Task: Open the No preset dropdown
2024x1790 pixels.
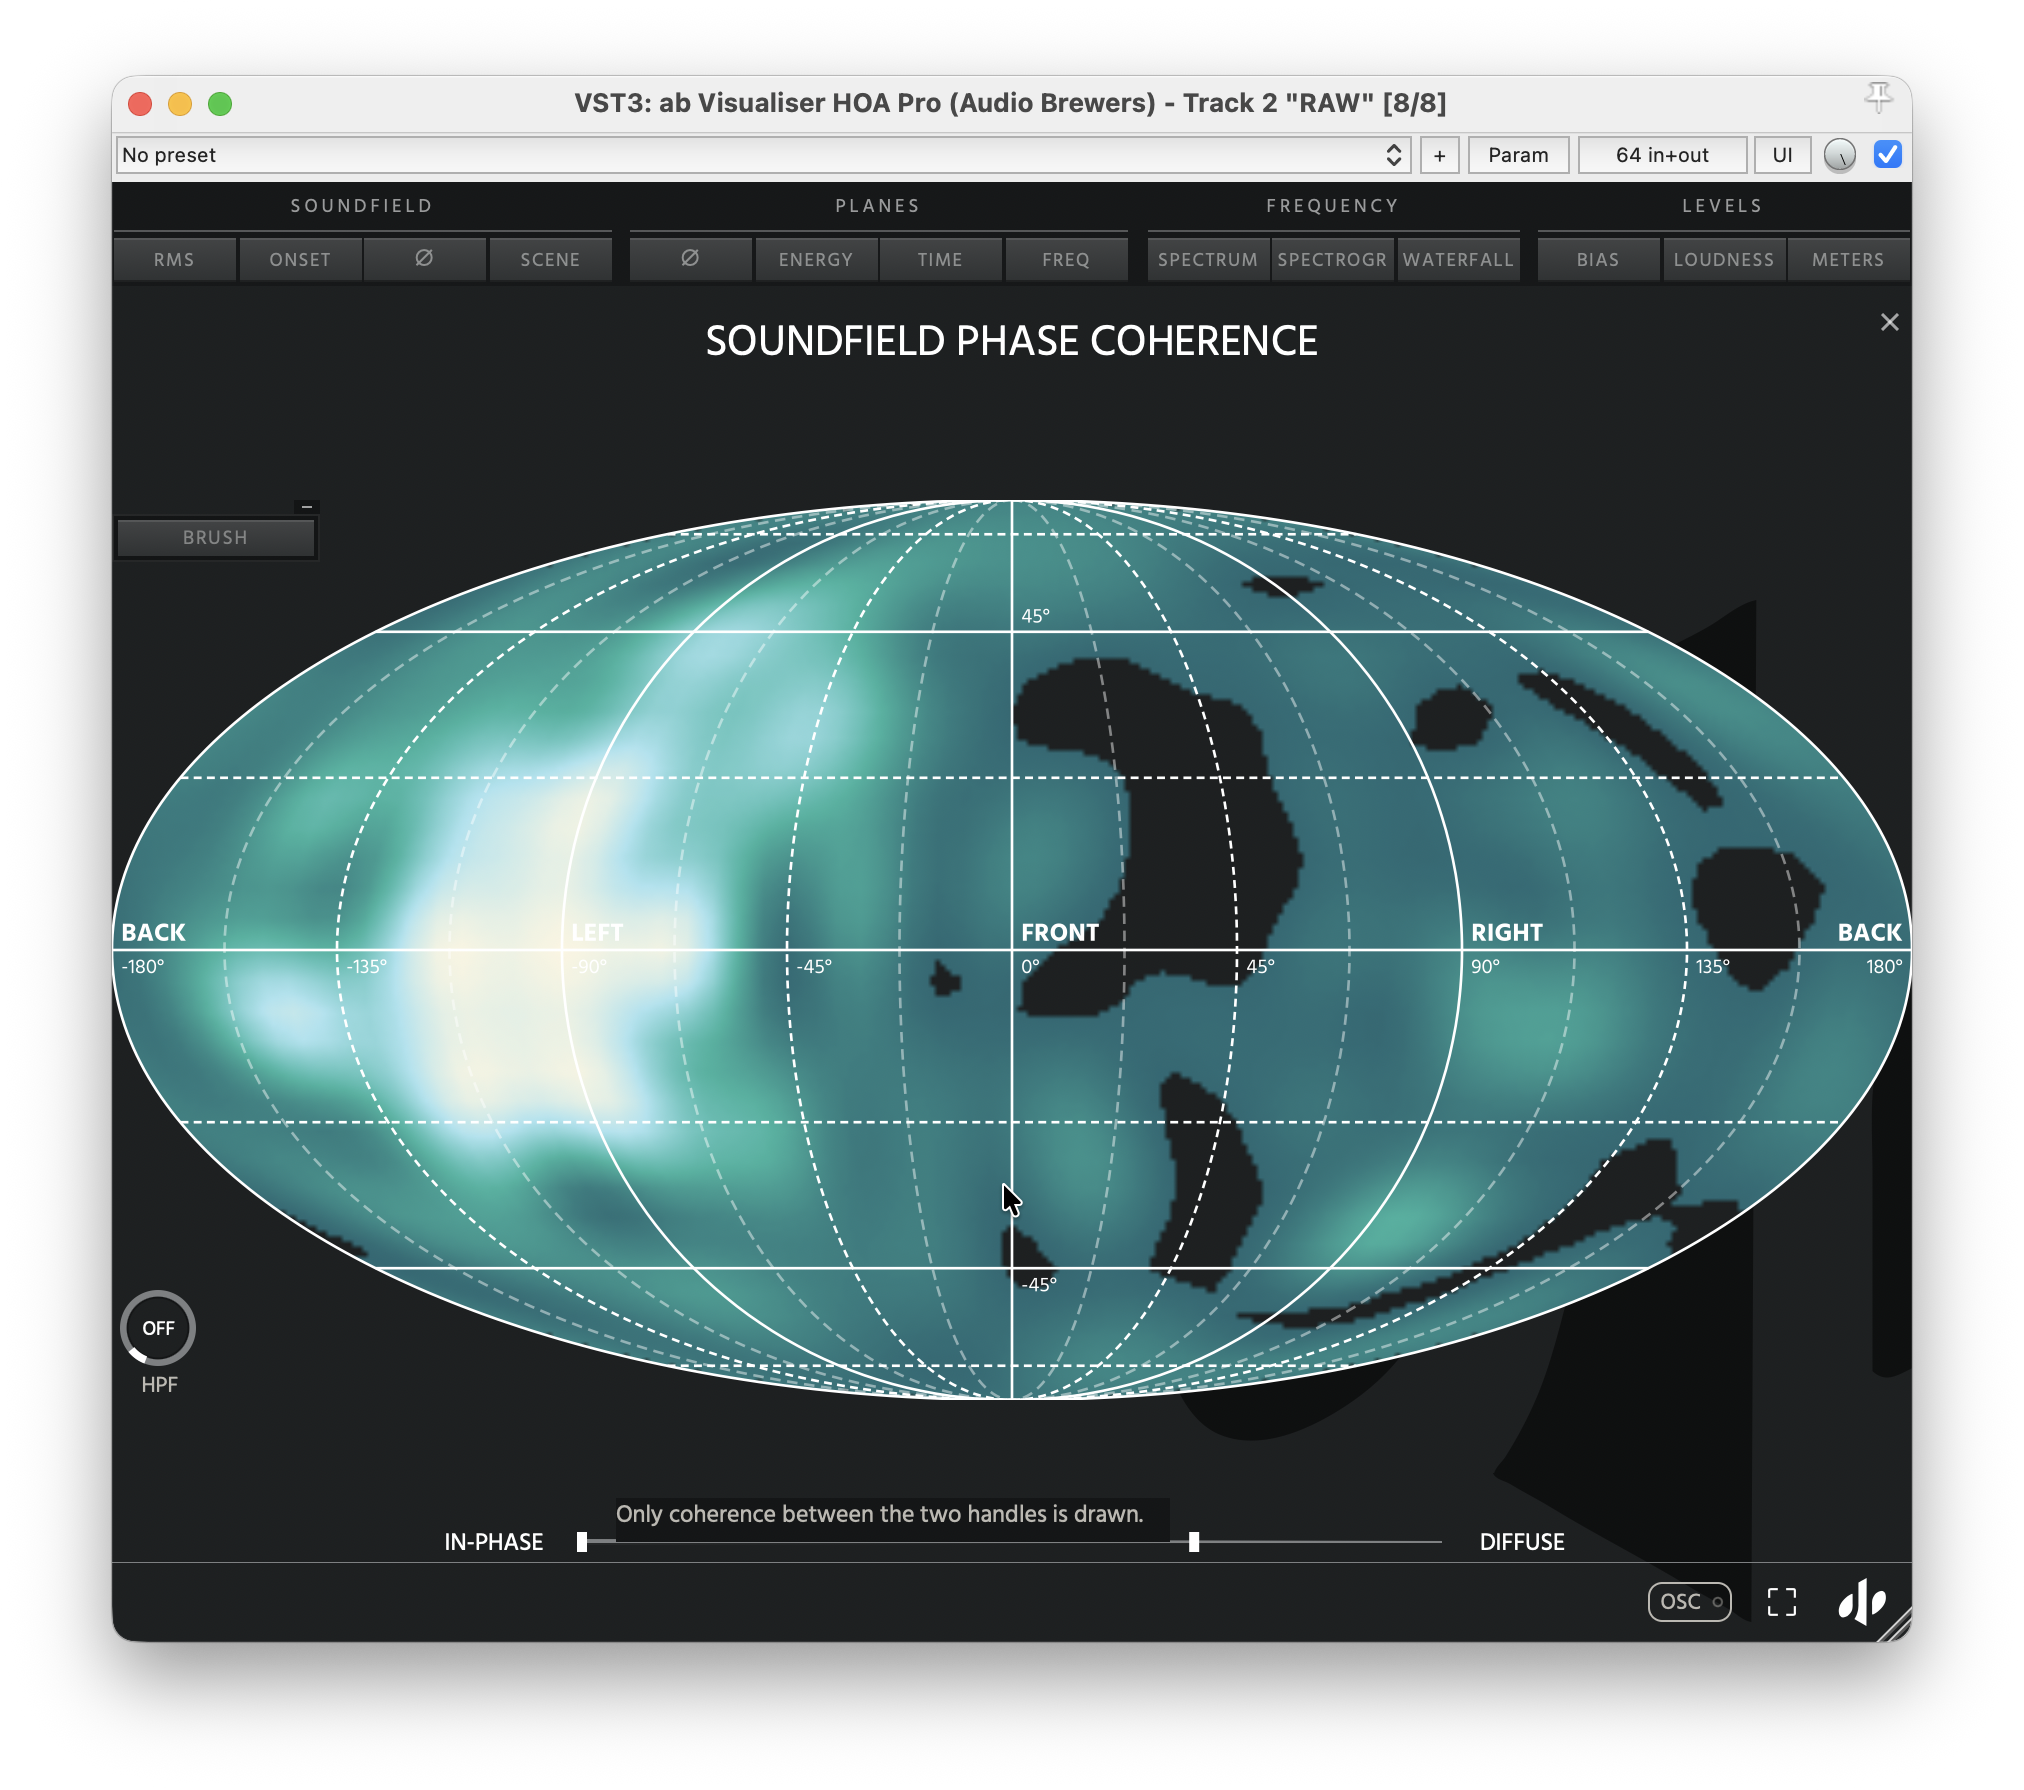Action: 763,155
